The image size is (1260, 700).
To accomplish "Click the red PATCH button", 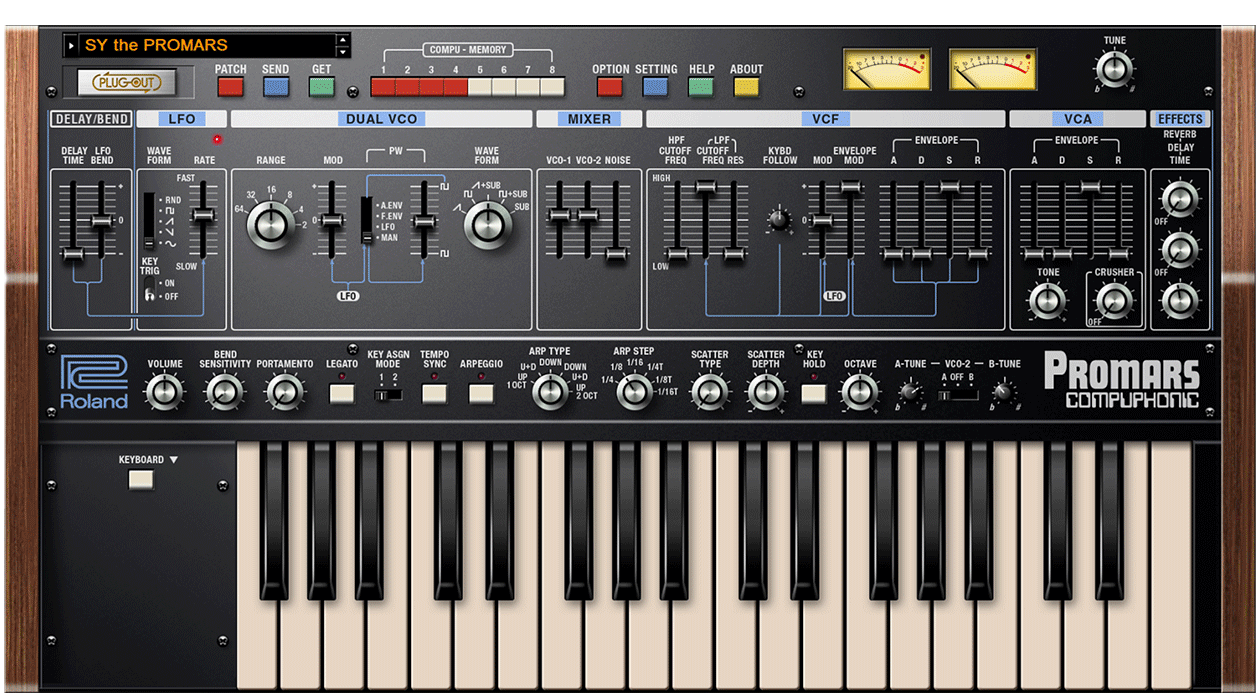I will pyautogui.click(x=230, y=87).
